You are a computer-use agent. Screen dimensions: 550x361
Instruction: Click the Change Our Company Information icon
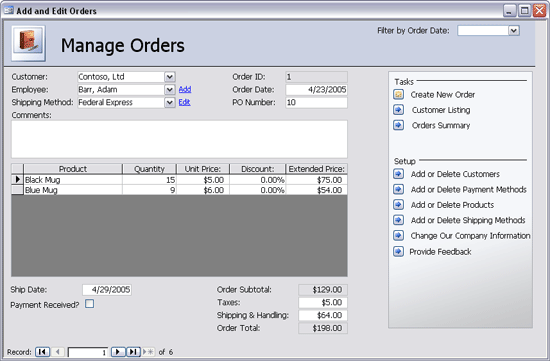398,235
